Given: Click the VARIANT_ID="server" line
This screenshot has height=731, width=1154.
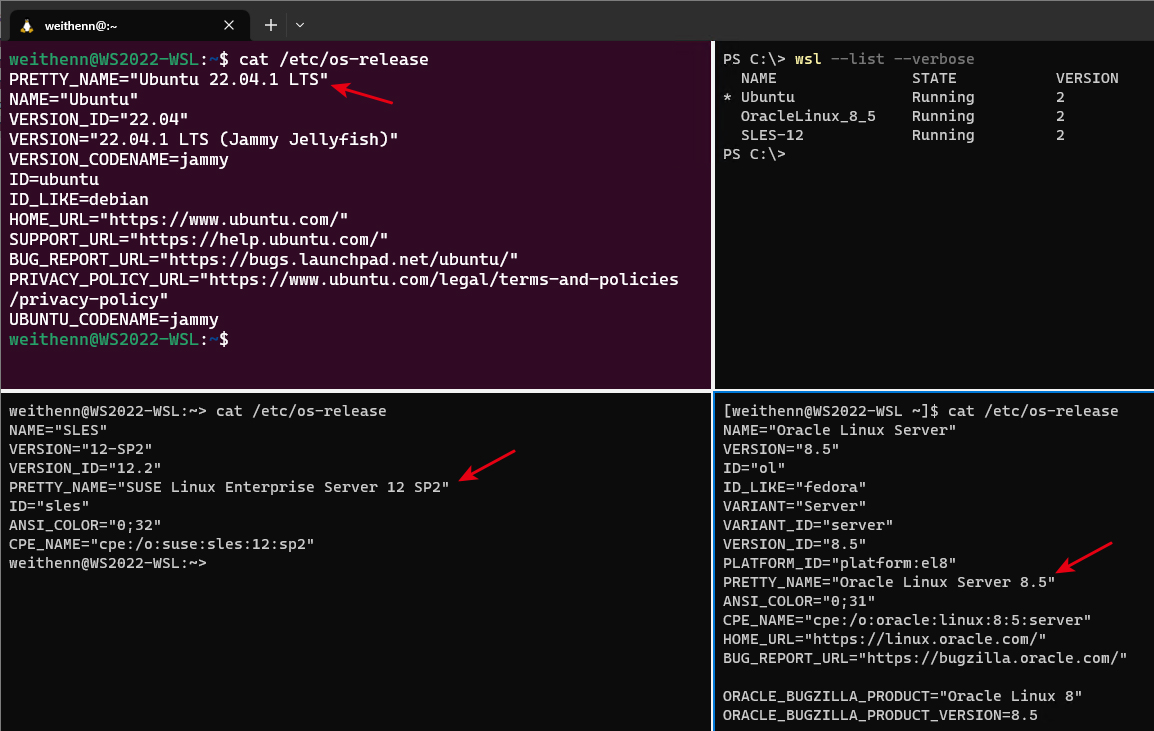Looking at the screenshot, I should pyautogui.click(x=808, y=526).
